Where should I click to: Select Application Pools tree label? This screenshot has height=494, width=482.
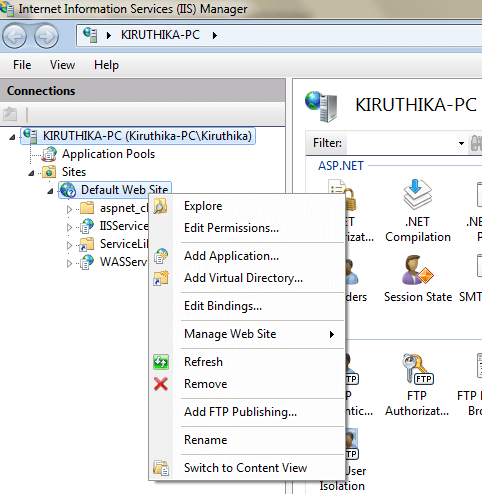(x=108, y=154)
